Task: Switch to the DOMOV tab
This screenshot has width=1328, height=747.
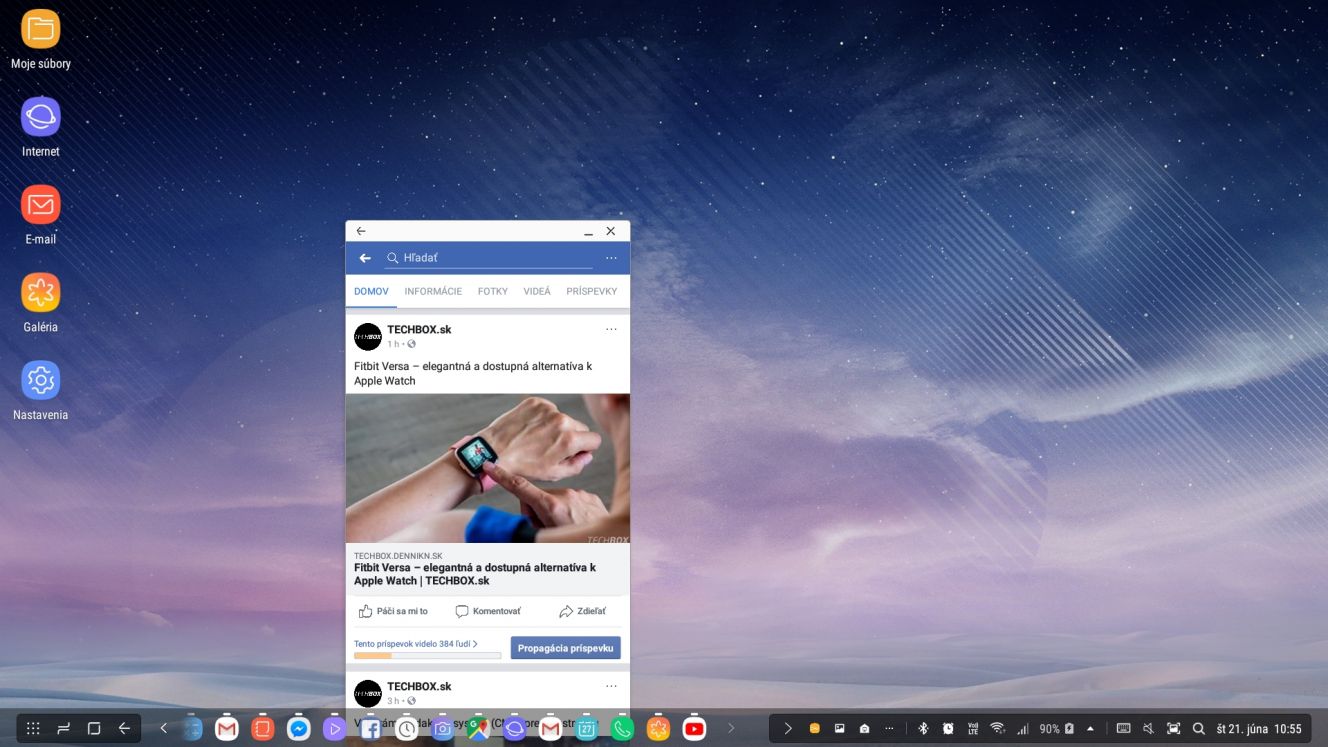Action: point(371,292)
